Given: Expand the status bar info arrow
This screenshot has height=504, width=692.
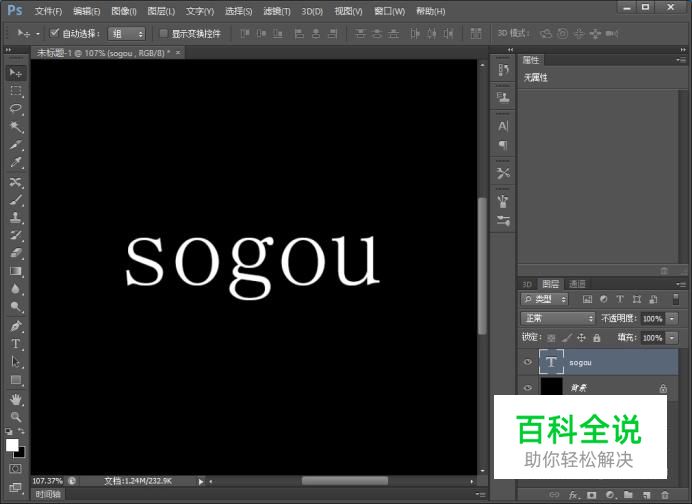Looking at the screenshot, I should pos(201,481).
